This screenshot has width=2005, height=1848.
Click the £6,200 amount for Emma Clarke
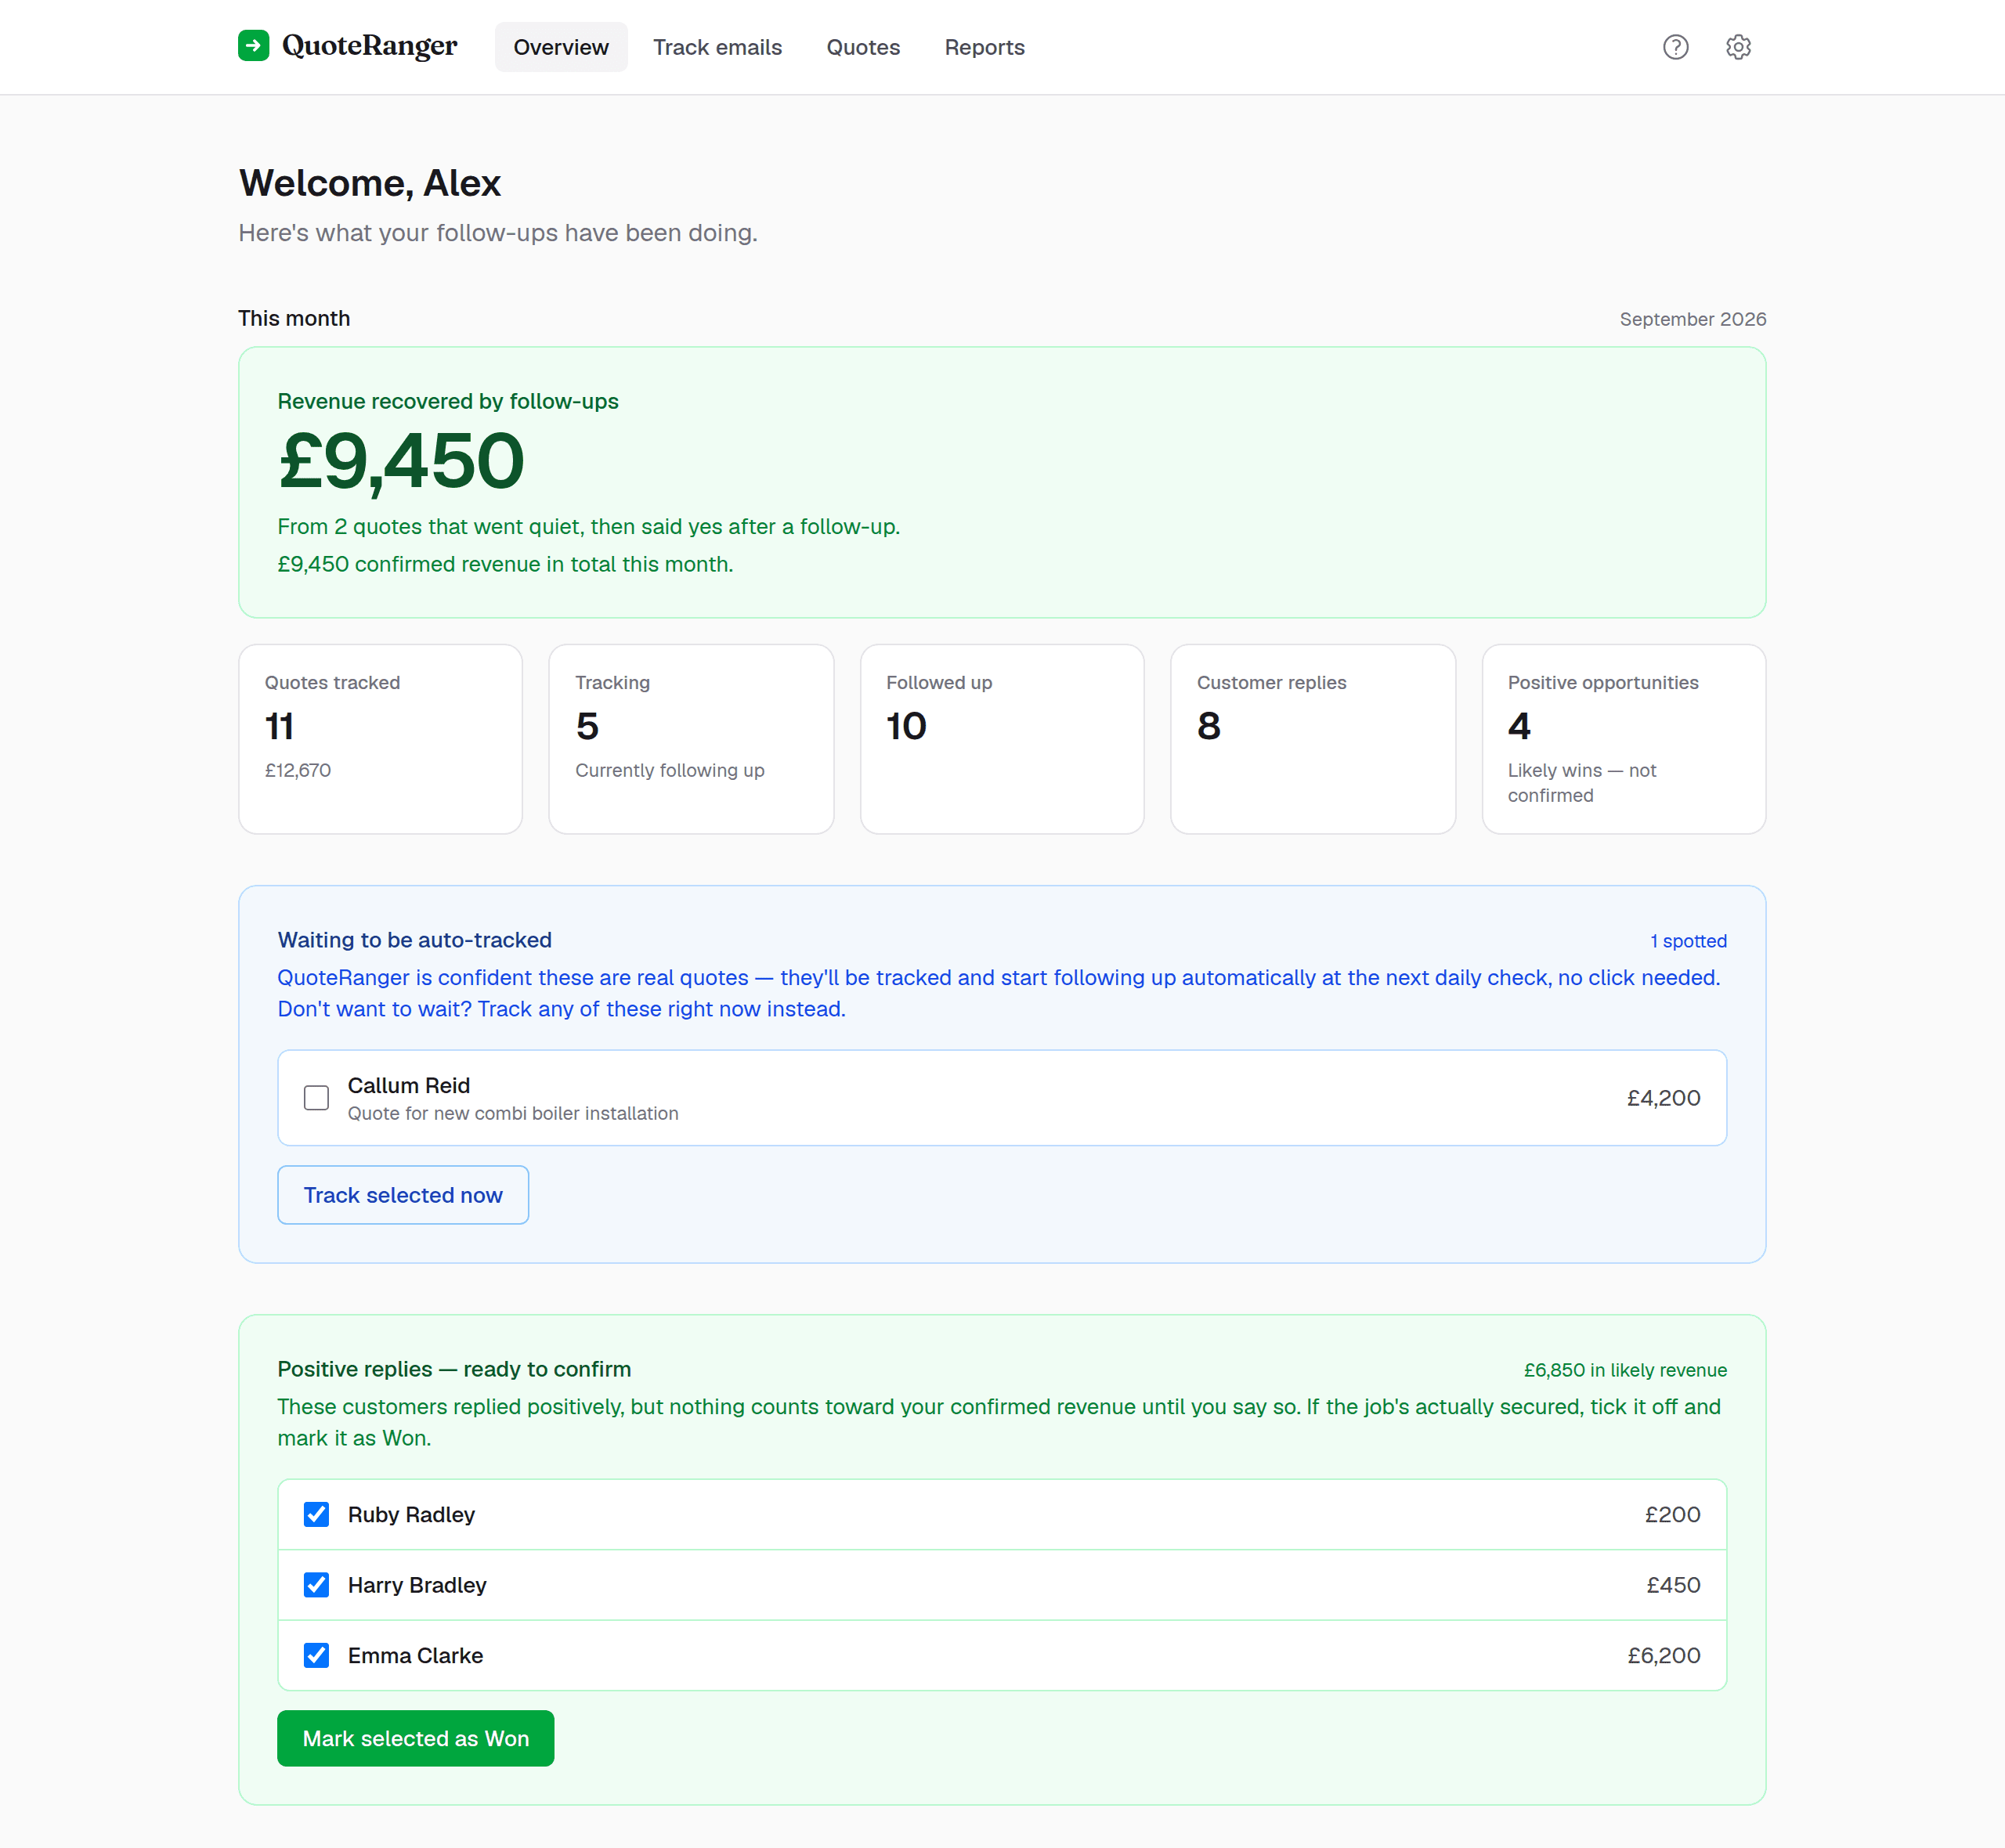point(1664,1656)
